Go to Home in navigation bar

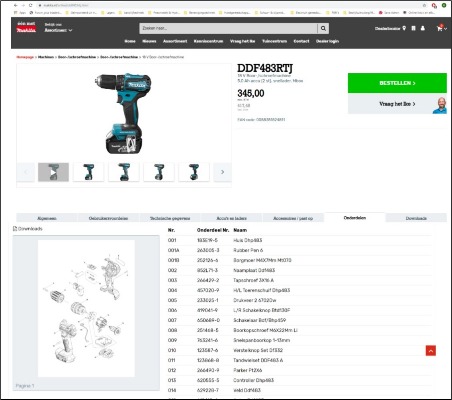tap(130, 41)
